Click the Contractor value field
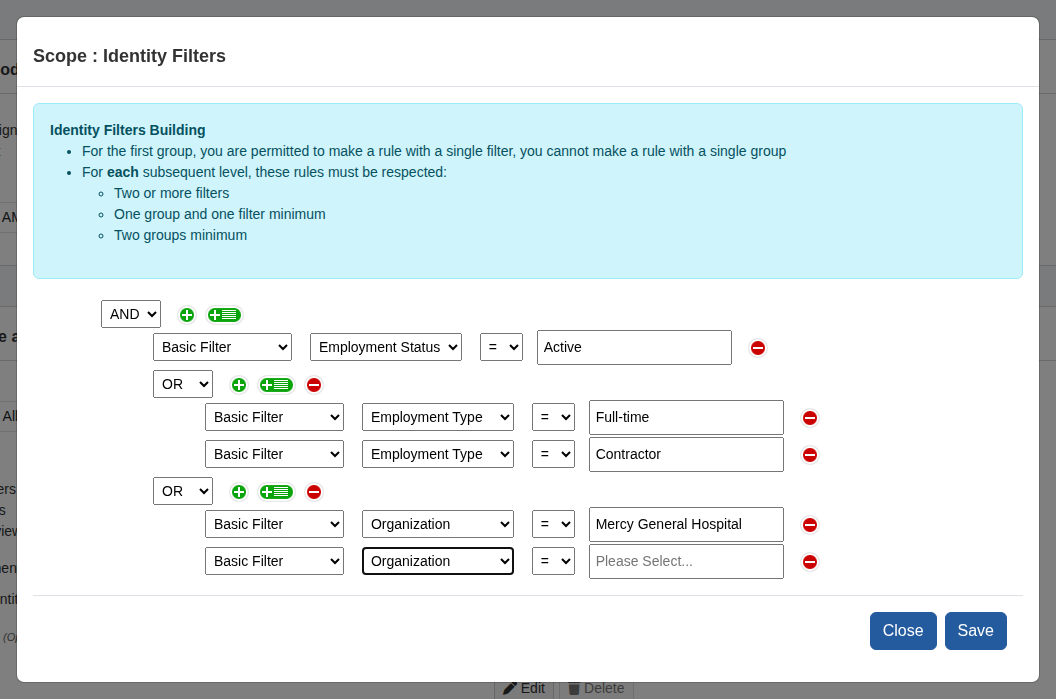 tap(686, 455)
